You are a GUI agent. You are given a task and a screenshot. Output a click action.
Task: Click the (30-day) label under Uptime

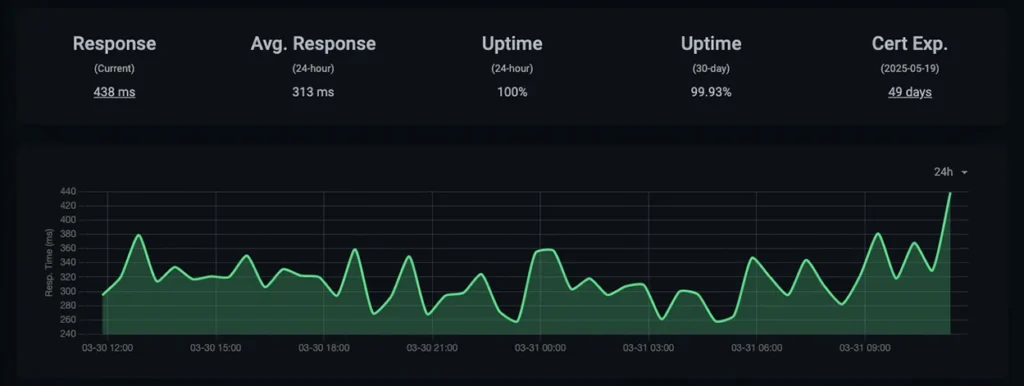[711, 69]
